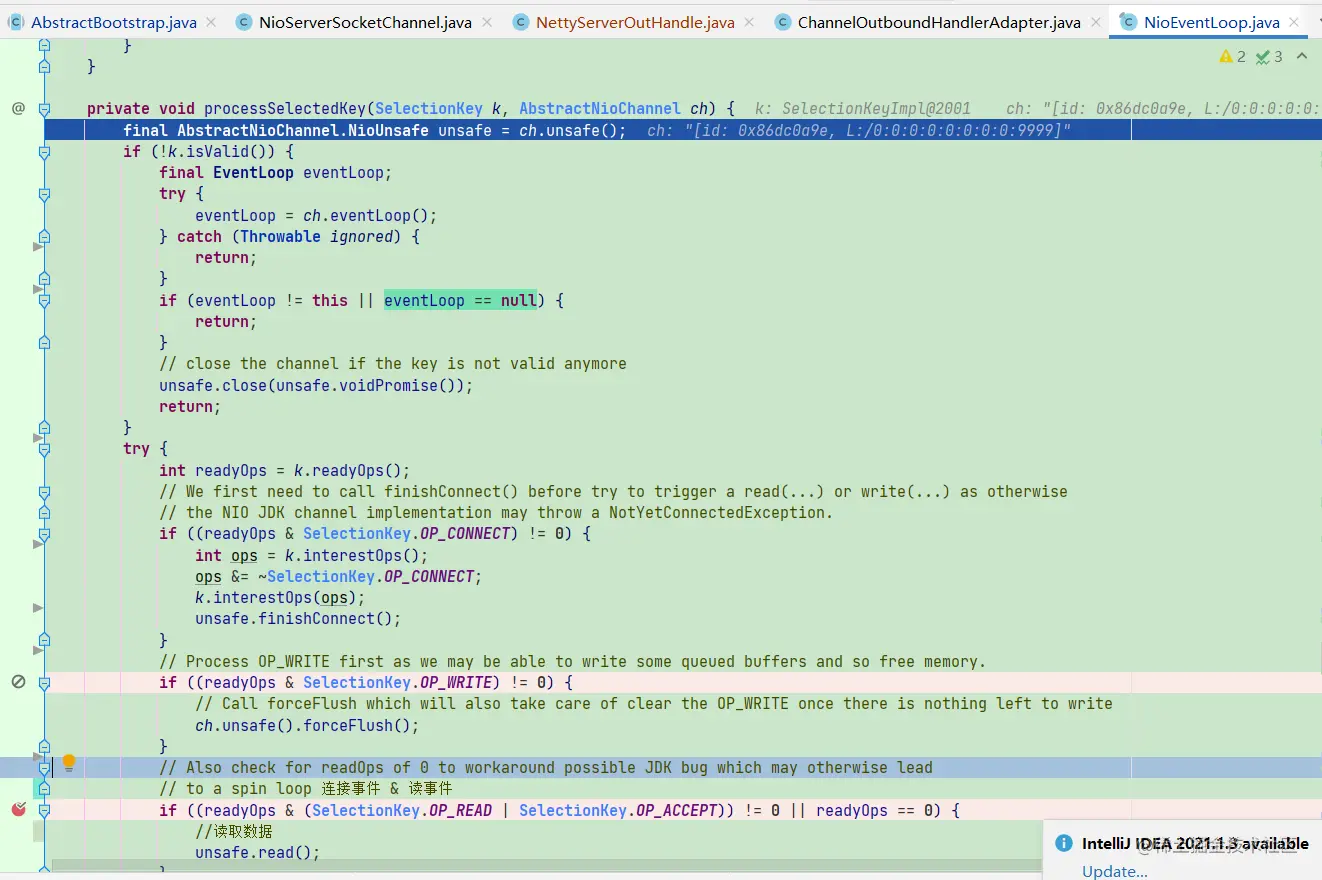This screenshot has height=880, width=1322.
Task: Click the 'EventLoop' type in 'final EventLoop eventLoop'
Action: click(253, 172)
